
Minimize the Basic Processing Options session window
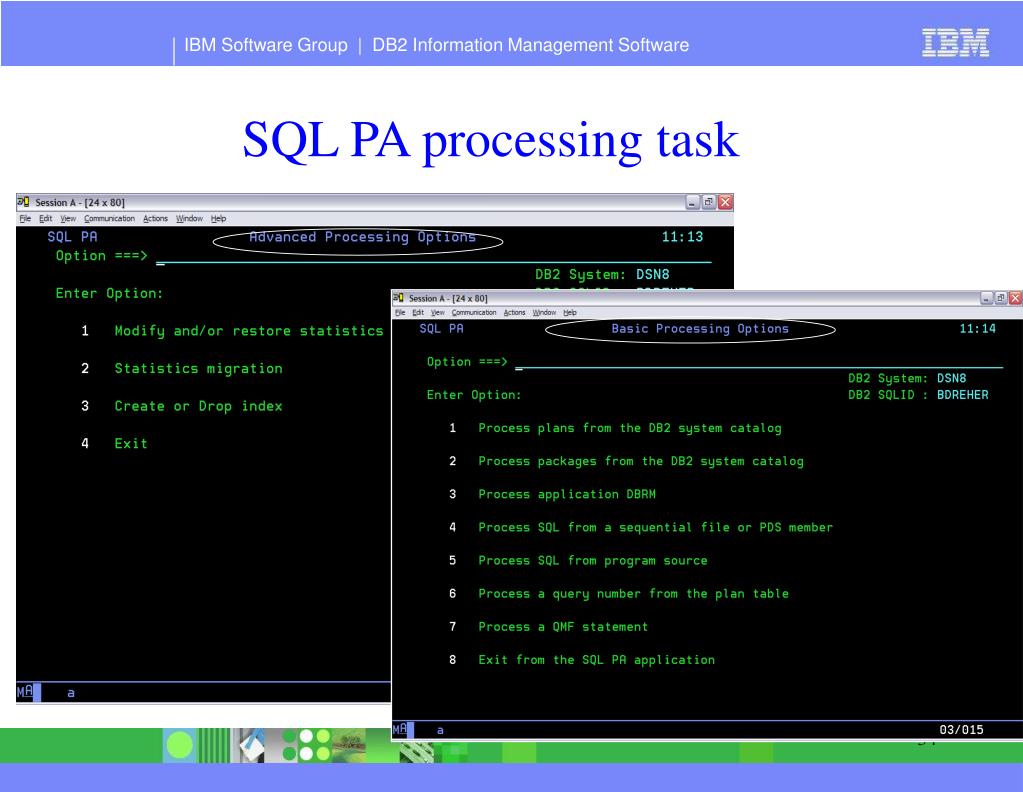(x=986, y=298)
